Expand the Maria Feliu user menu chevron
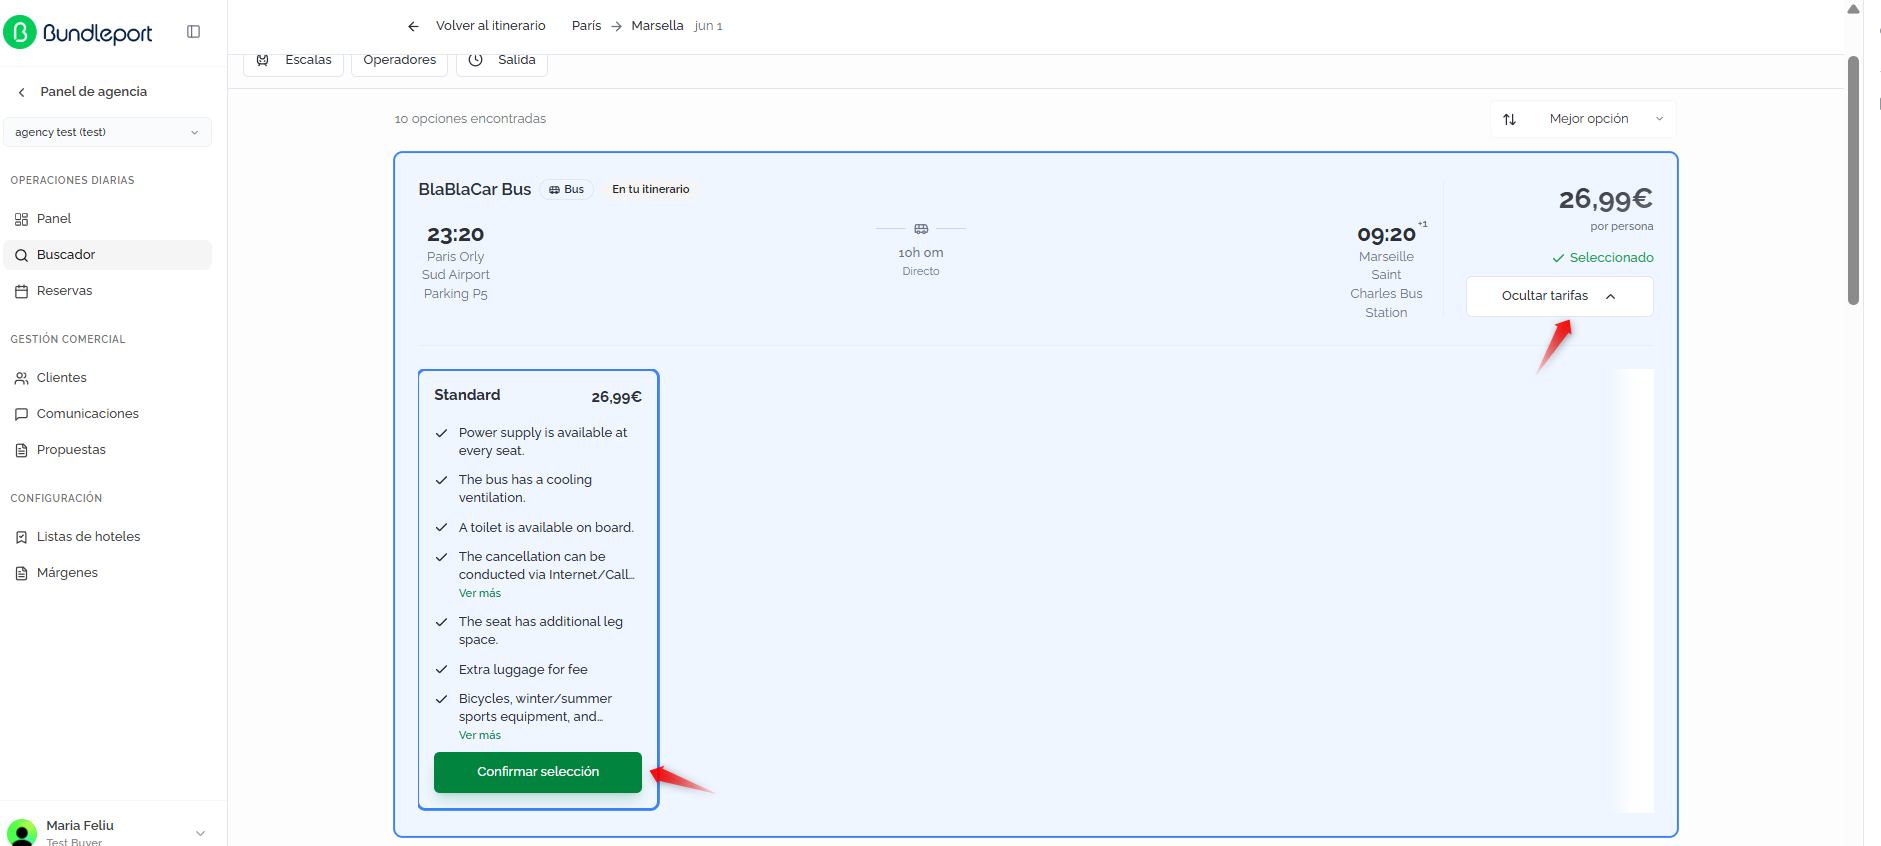 [200, 833]
